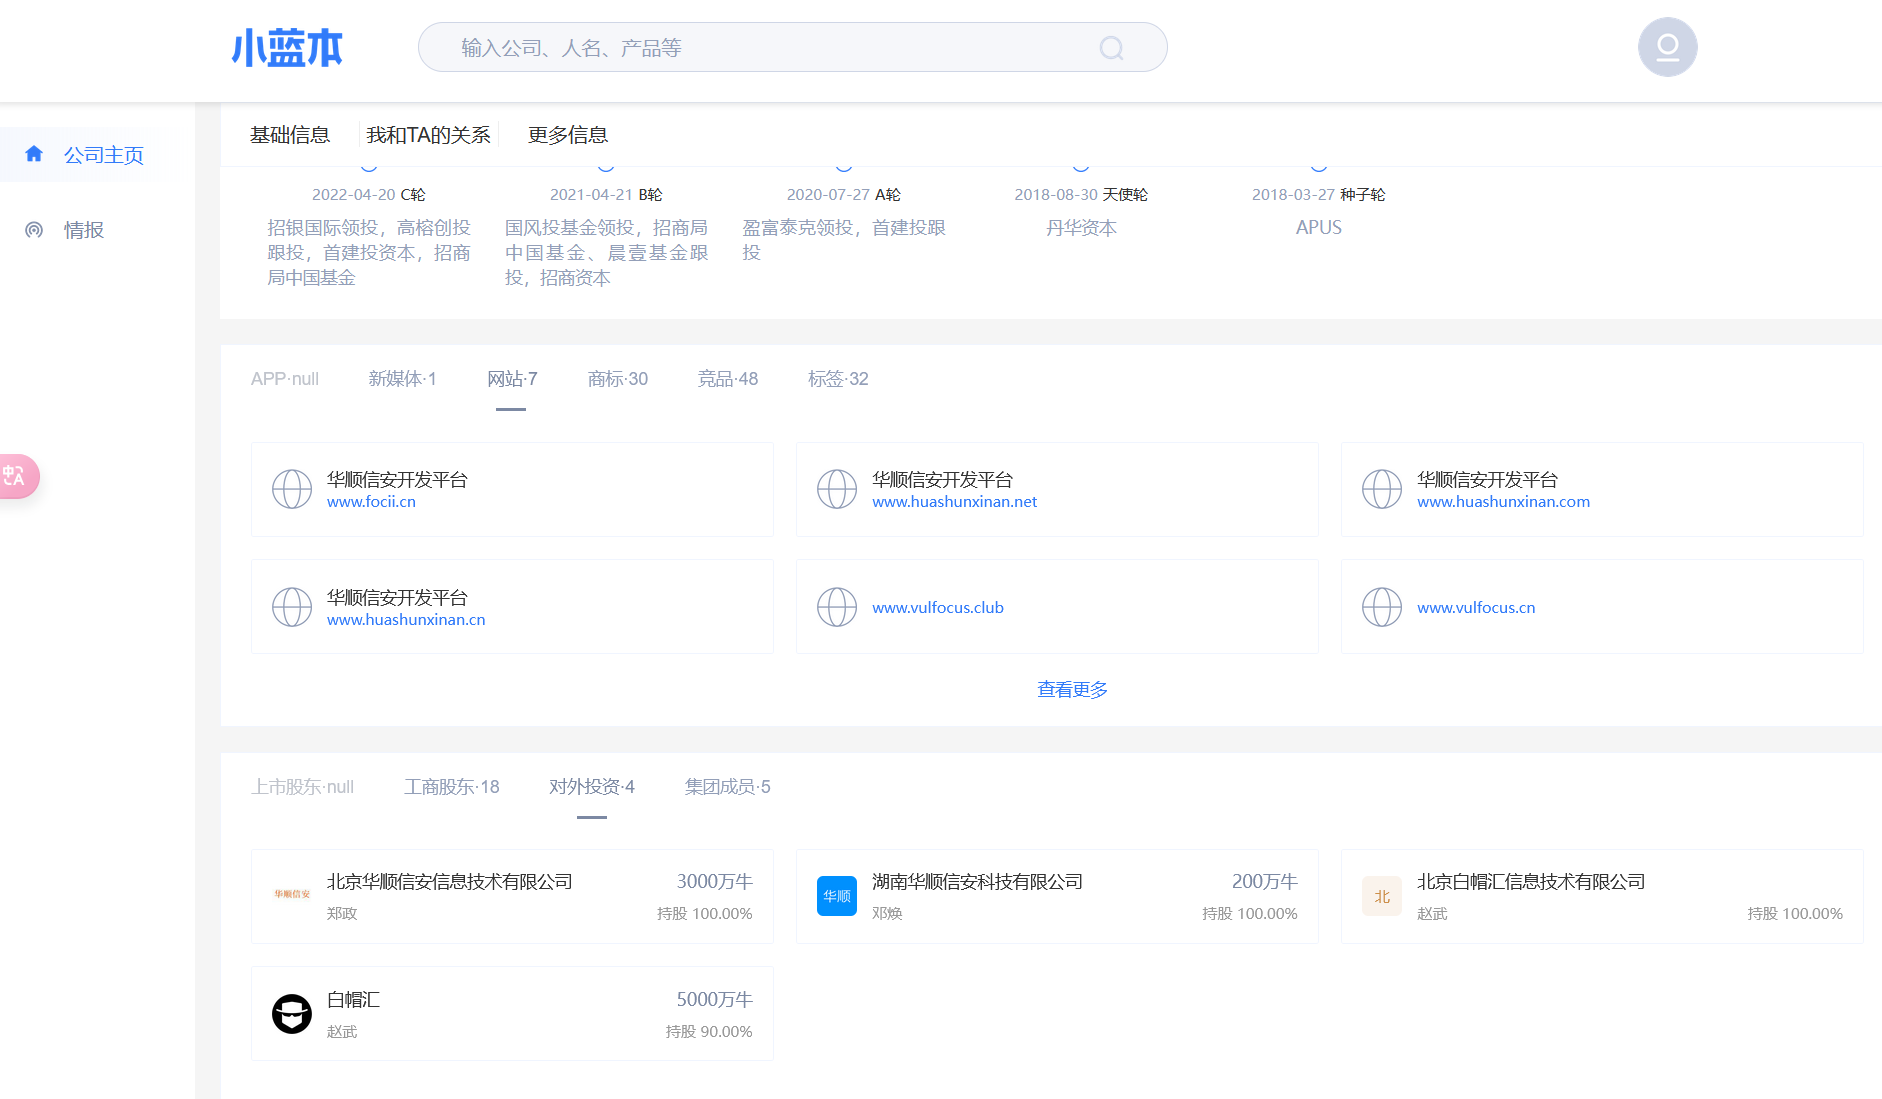Viewport: 1882px width, 1099px height.
Task: Open 北京华顺信安信息技术有限公司 company name
Action: [450, 882]
